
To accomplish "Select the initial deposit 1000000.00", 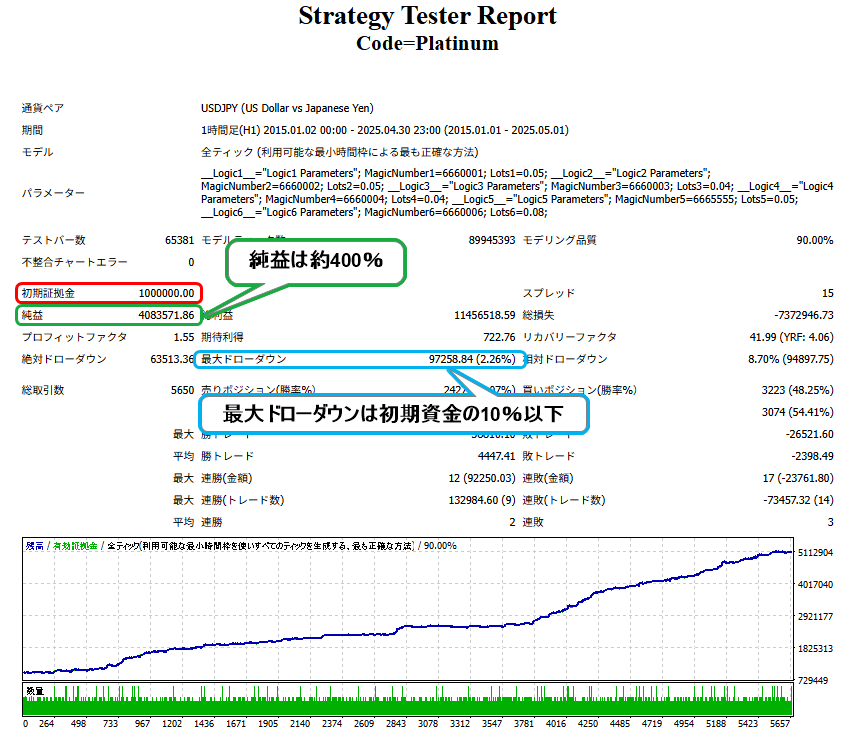I will point(166,293).
